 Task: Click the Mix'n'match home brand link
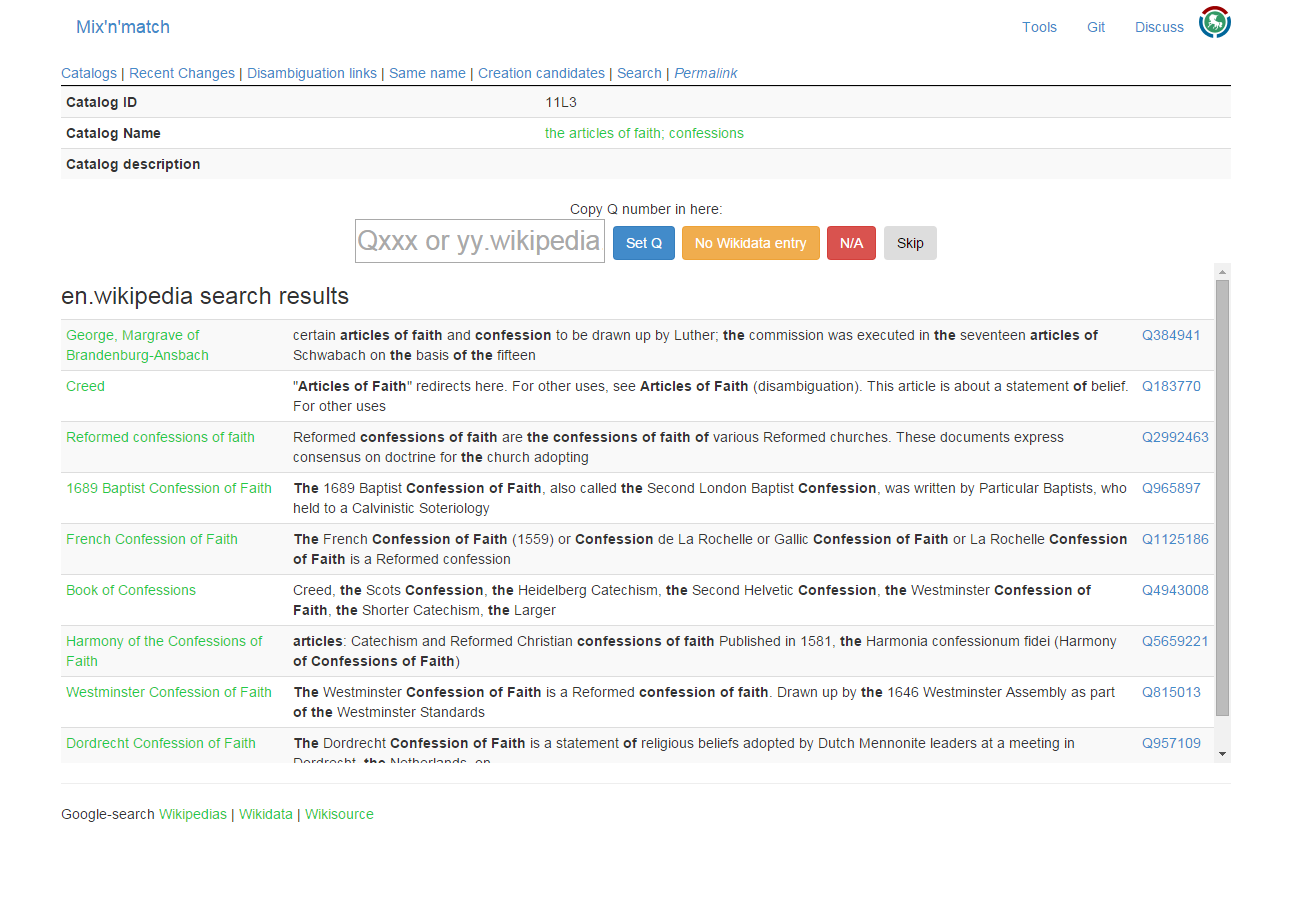(x=123, y=27)
